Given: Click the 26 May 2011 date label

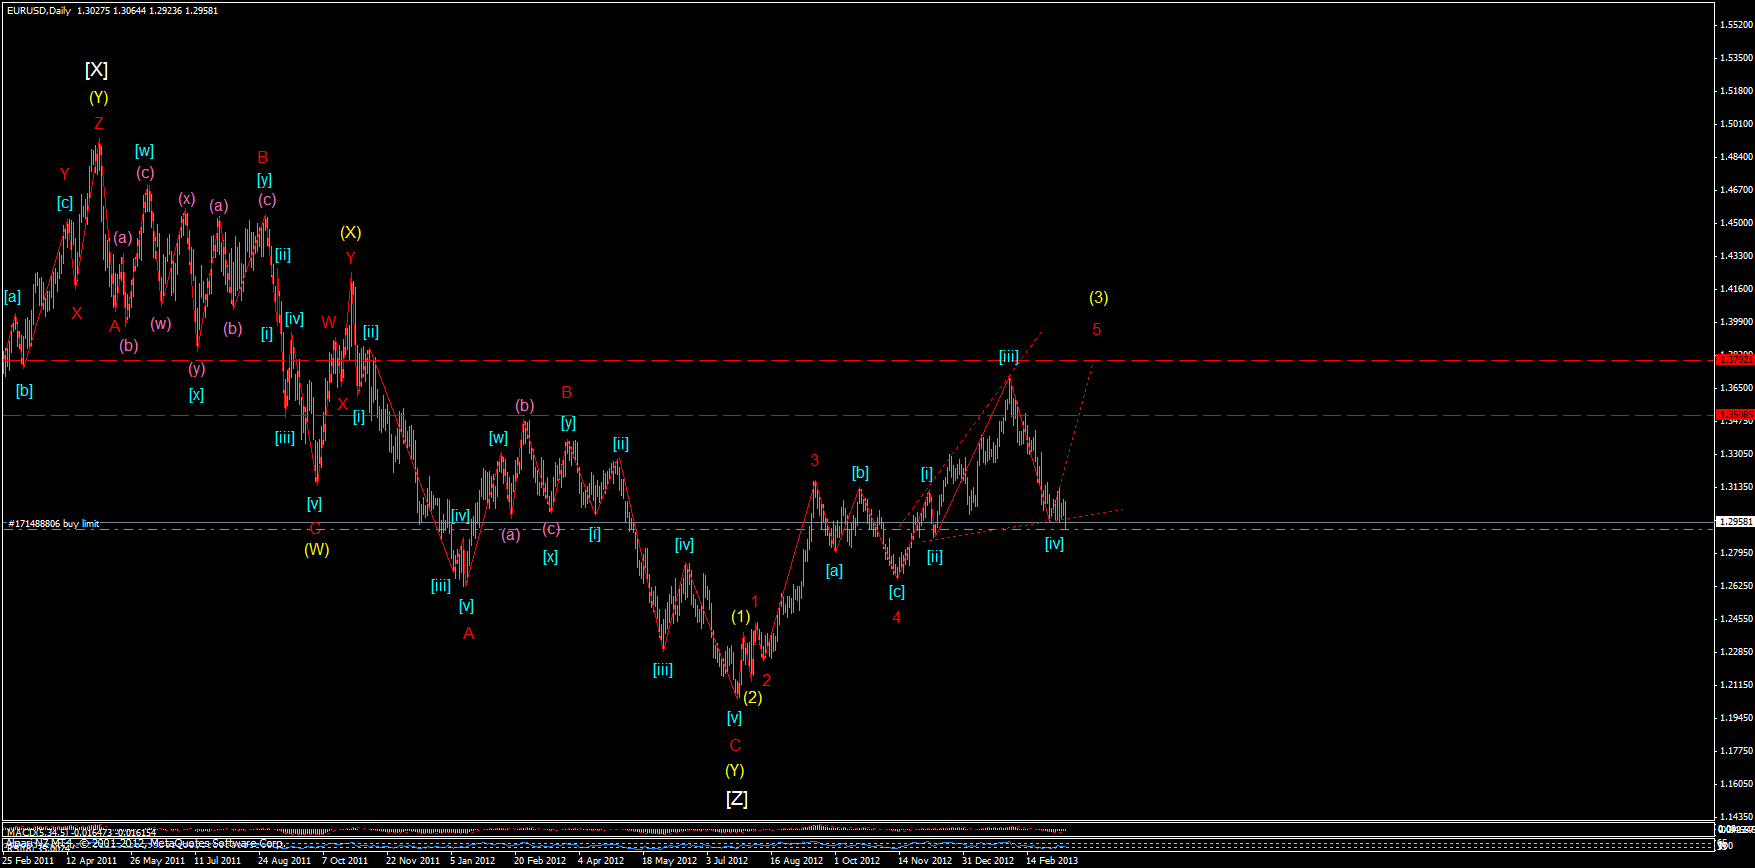Looking at the screenshot, I should click(157, 861).
